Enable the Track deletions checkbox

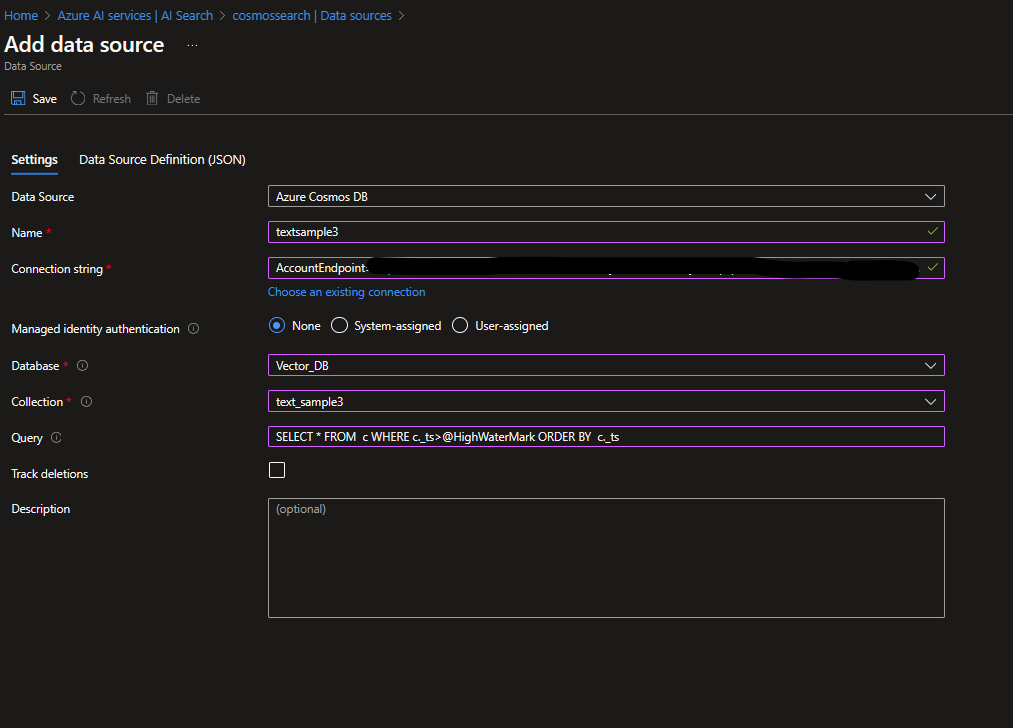coord(277,470)
